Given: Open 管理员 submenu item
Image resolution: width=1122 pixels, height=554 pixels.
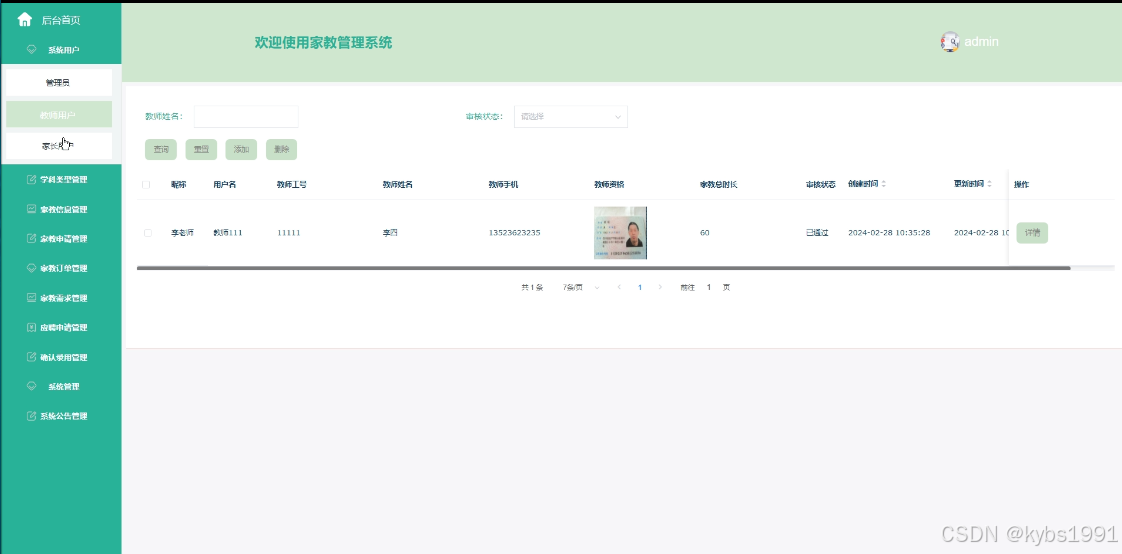Looking at the screenshot, I should [57, 82].
